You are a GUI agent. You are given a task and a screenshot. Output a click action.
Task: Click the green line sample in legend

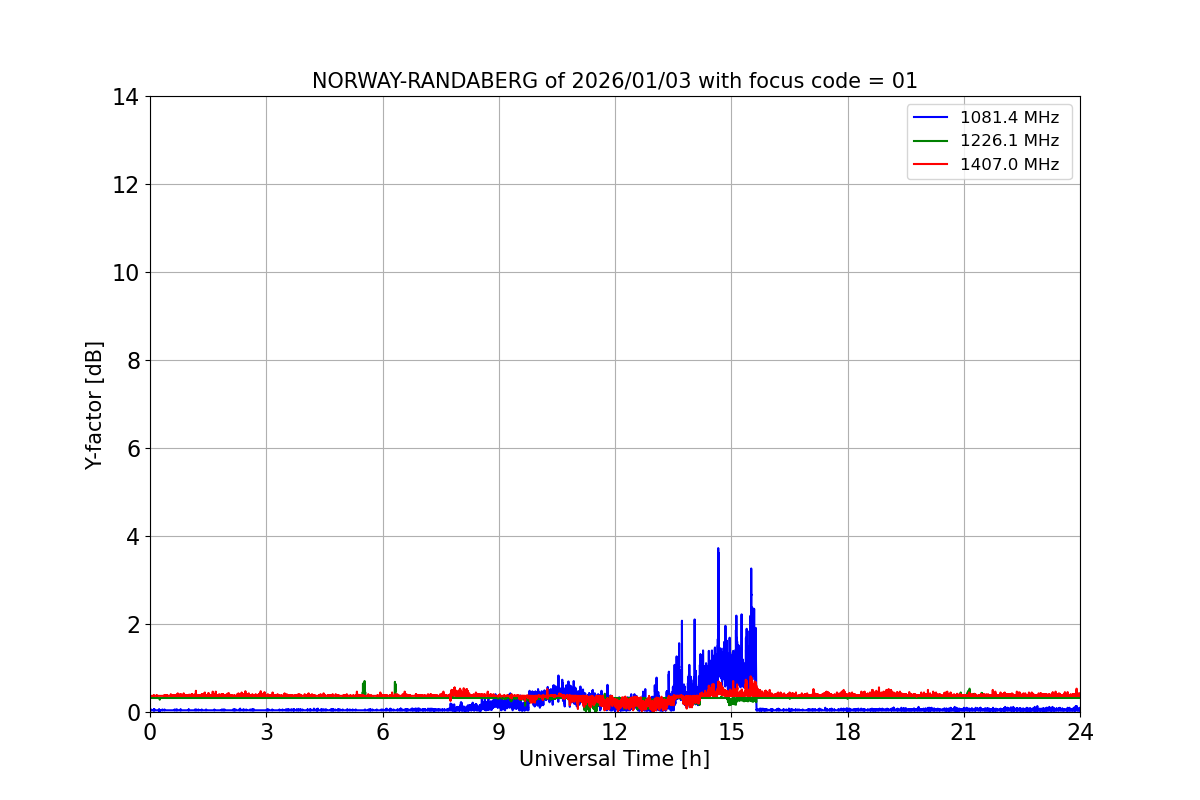(x=932, y=141)
